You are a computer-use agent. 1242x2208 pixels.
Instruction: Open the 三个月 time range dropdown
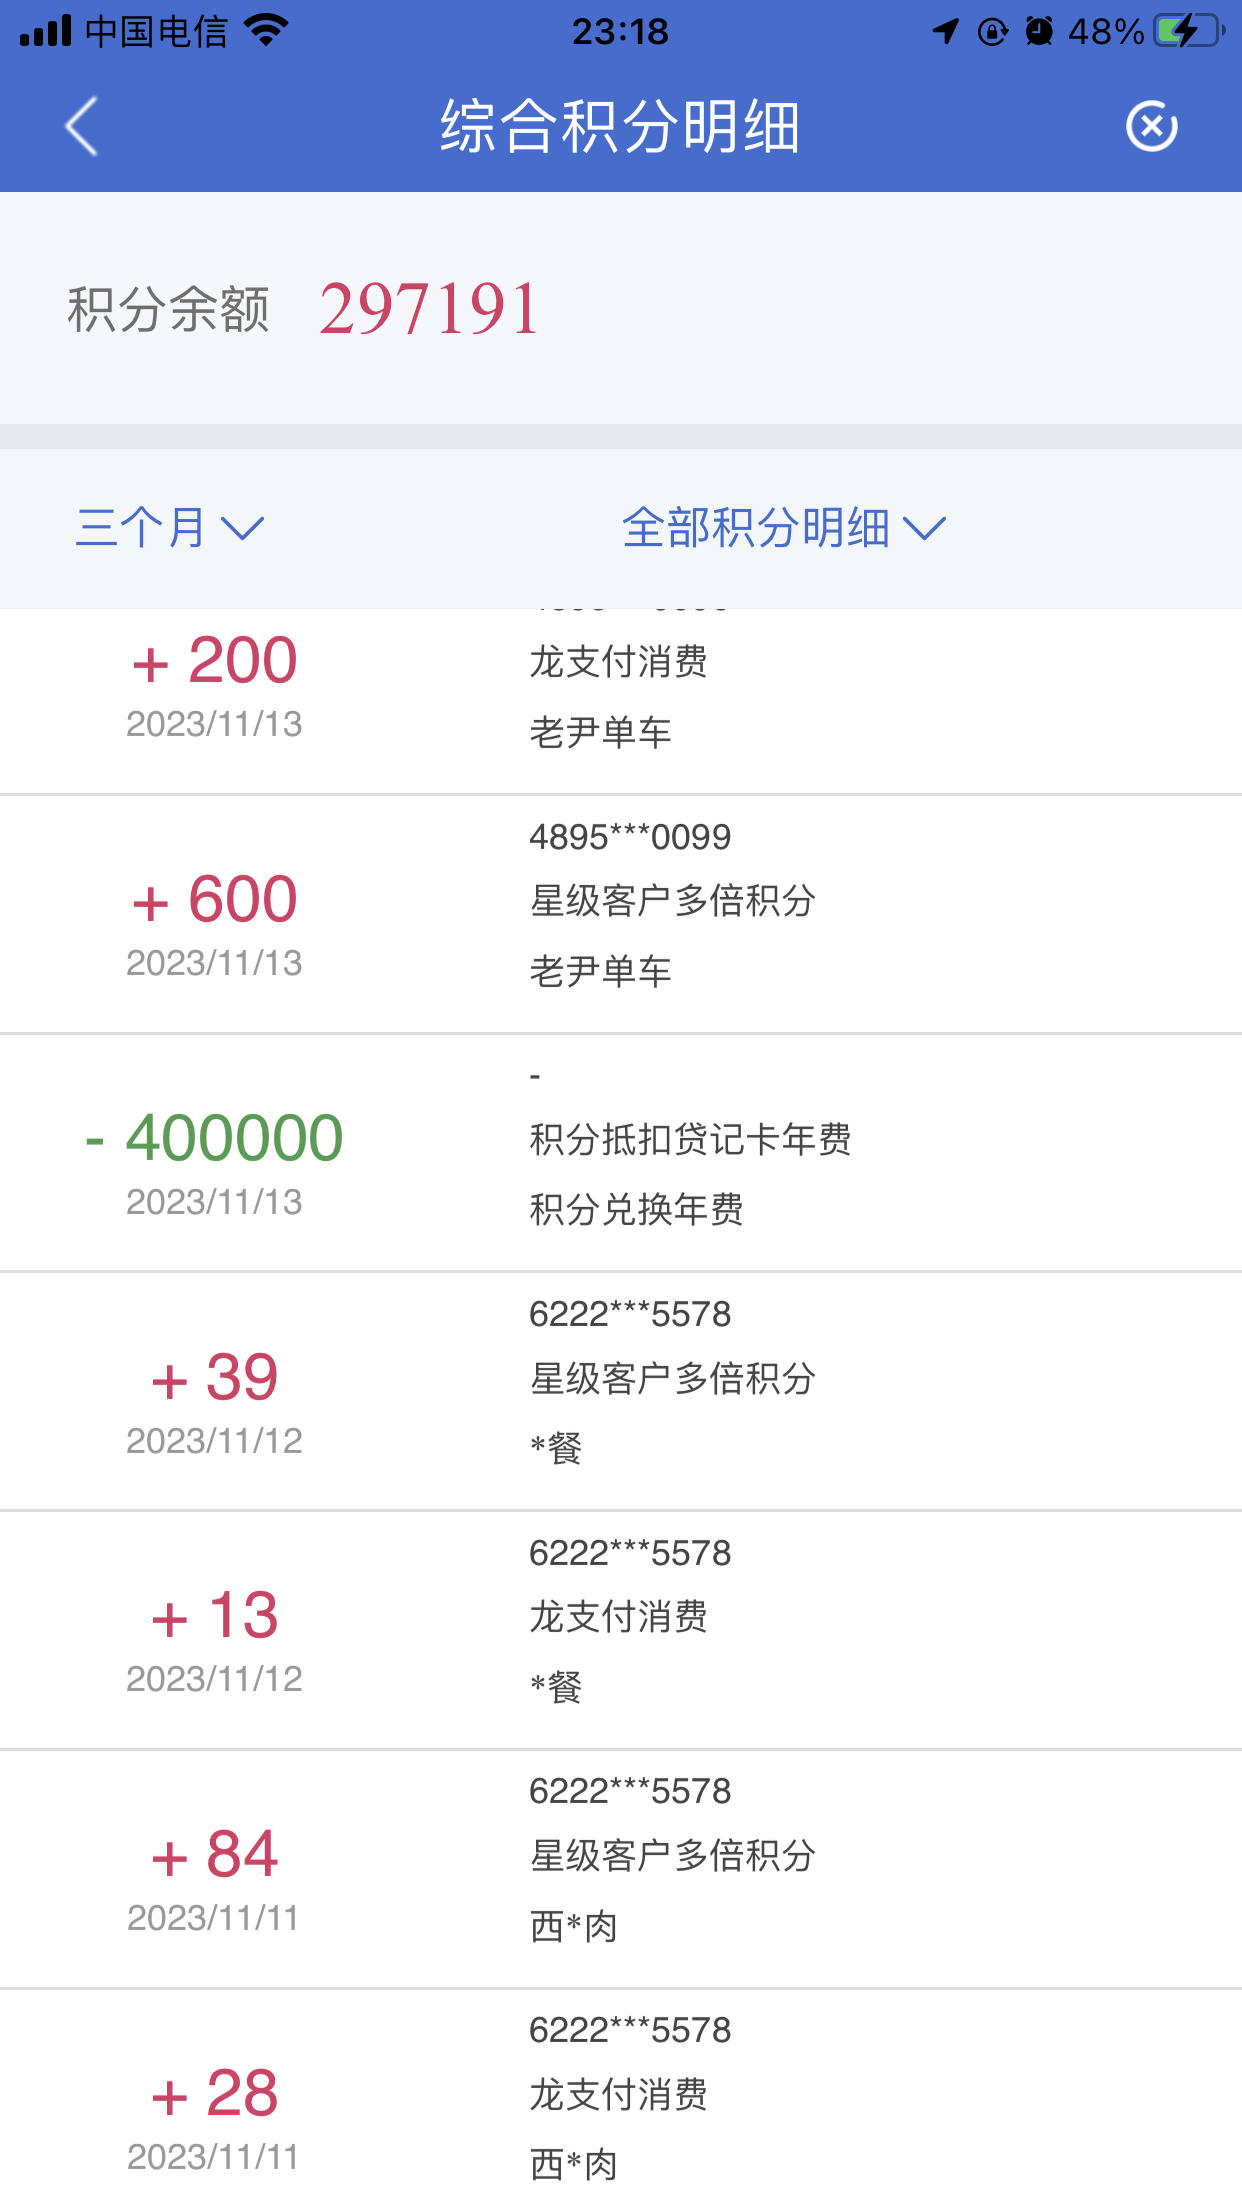tap(170, 527)
